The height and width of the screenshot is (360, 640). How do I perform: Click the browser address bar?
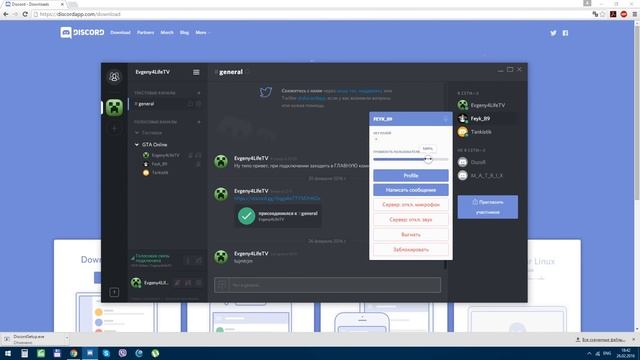click(310, 14)
